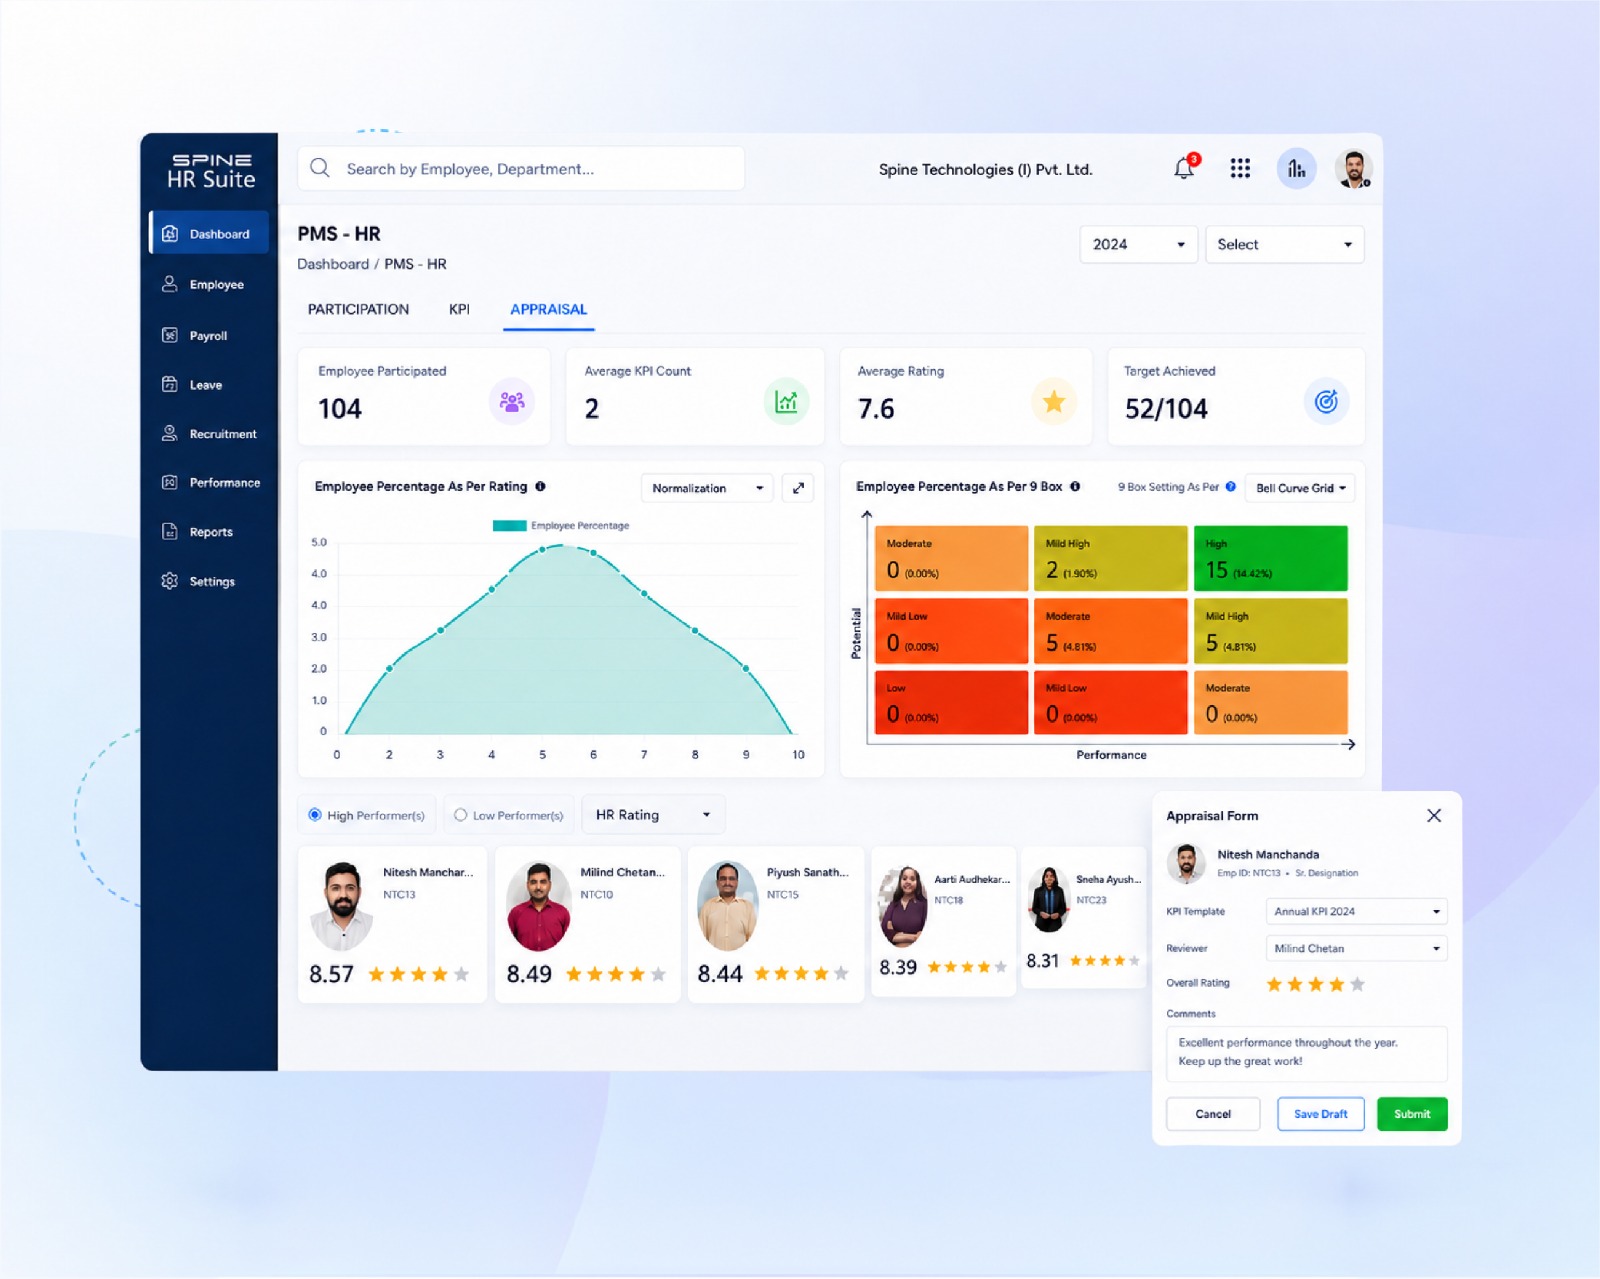This screenshot has width=1600, height=1279.
Task: Open Employee in the sidebar menu
Action: tap(209, 284)
